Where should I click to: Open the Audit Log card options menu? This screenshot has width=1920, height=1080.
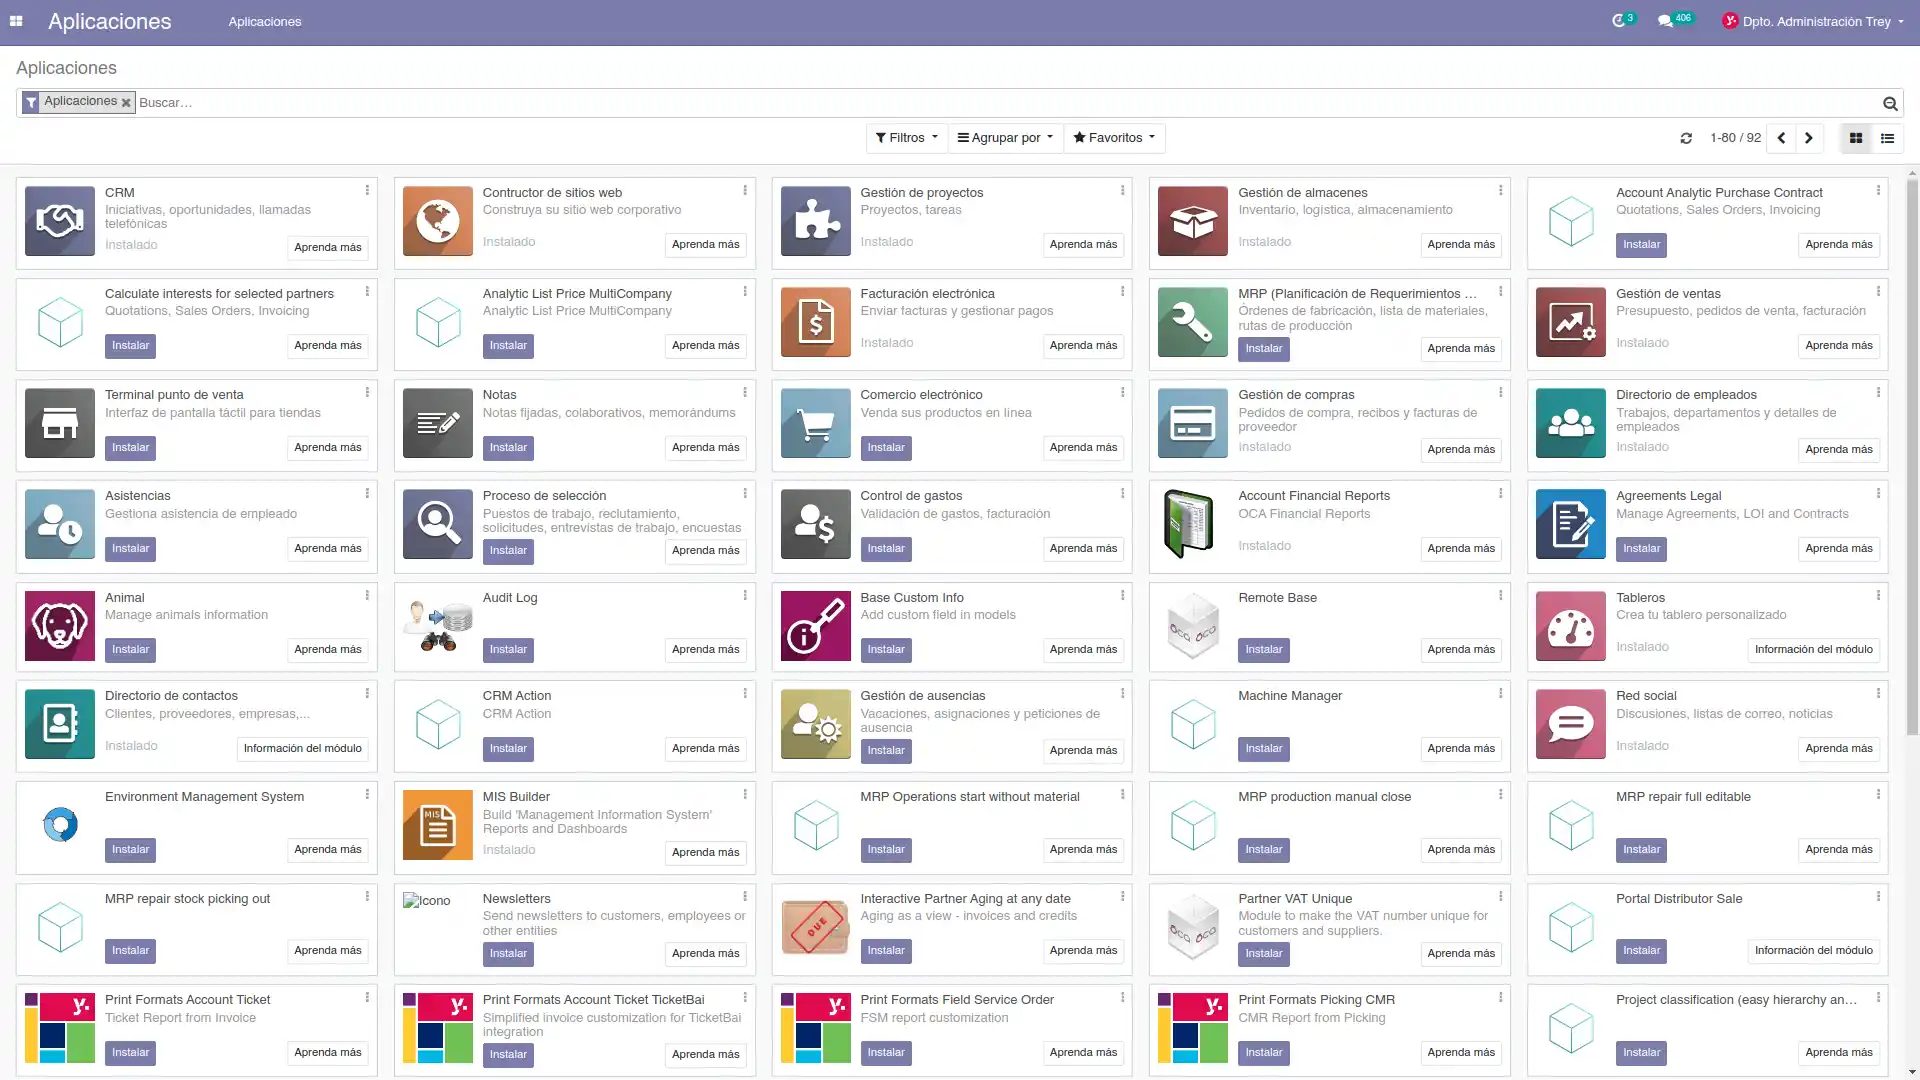[745, 595]
